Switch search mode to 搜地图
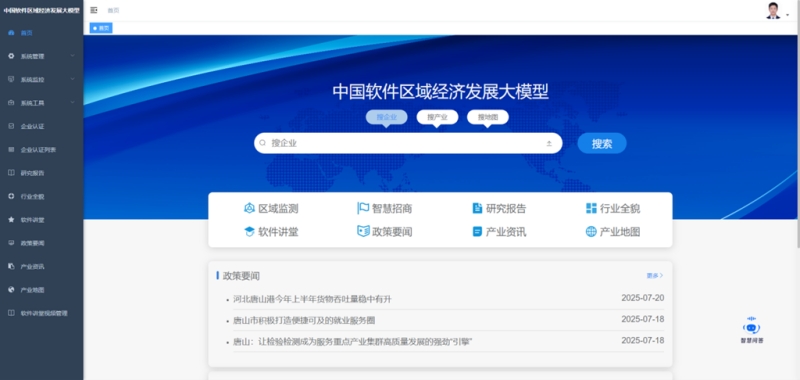This screenshot has height=380, width=800. click(487, 117)
